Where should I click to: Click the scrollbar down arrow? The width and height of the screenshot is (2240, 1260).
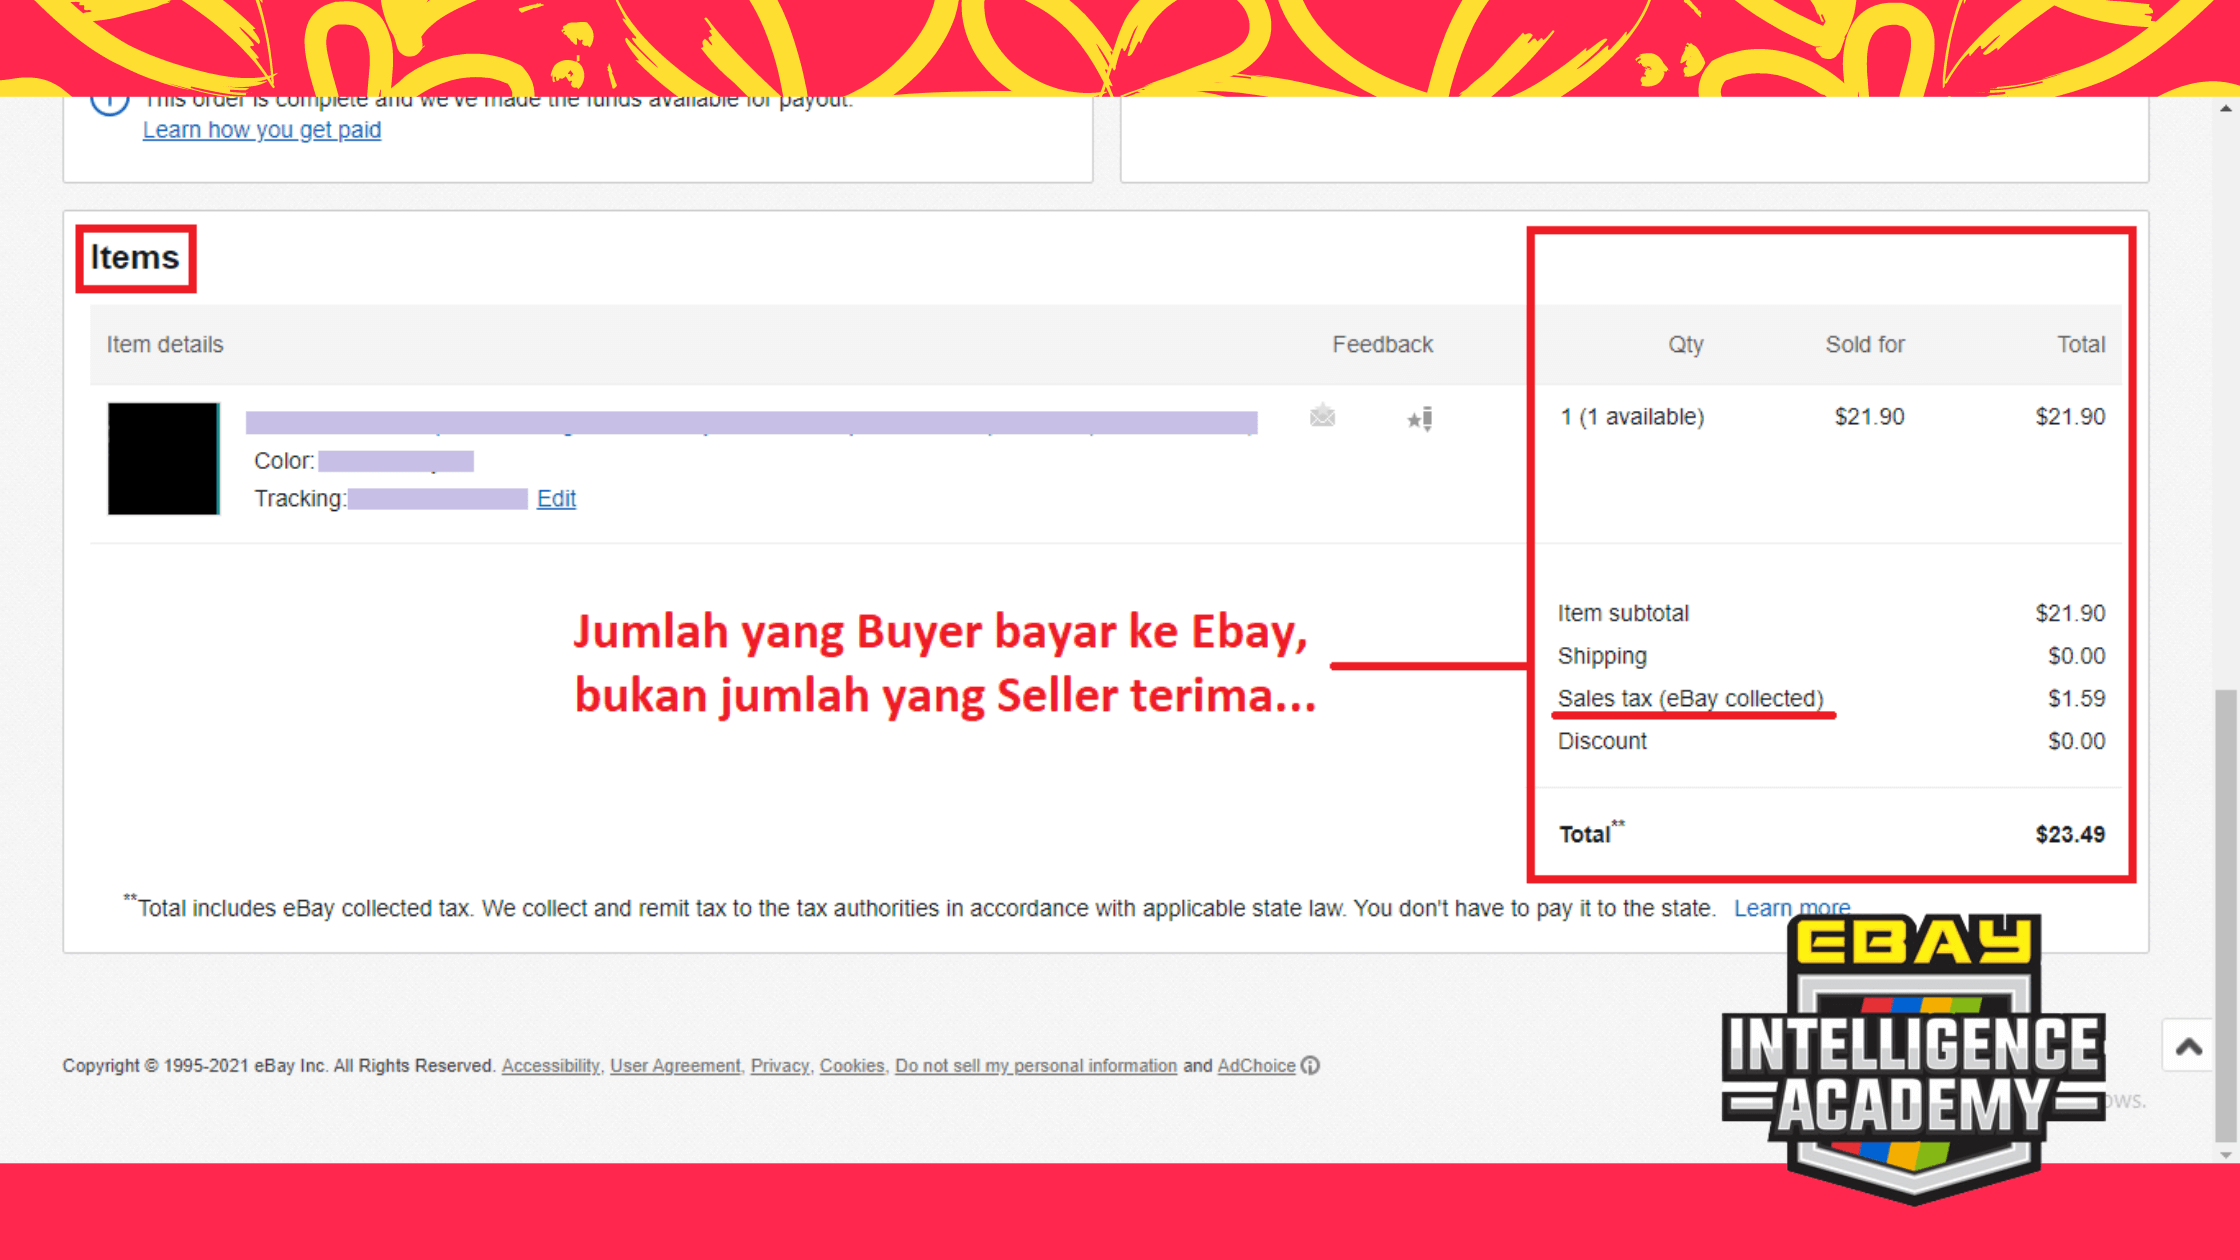click(2225, 1154)
